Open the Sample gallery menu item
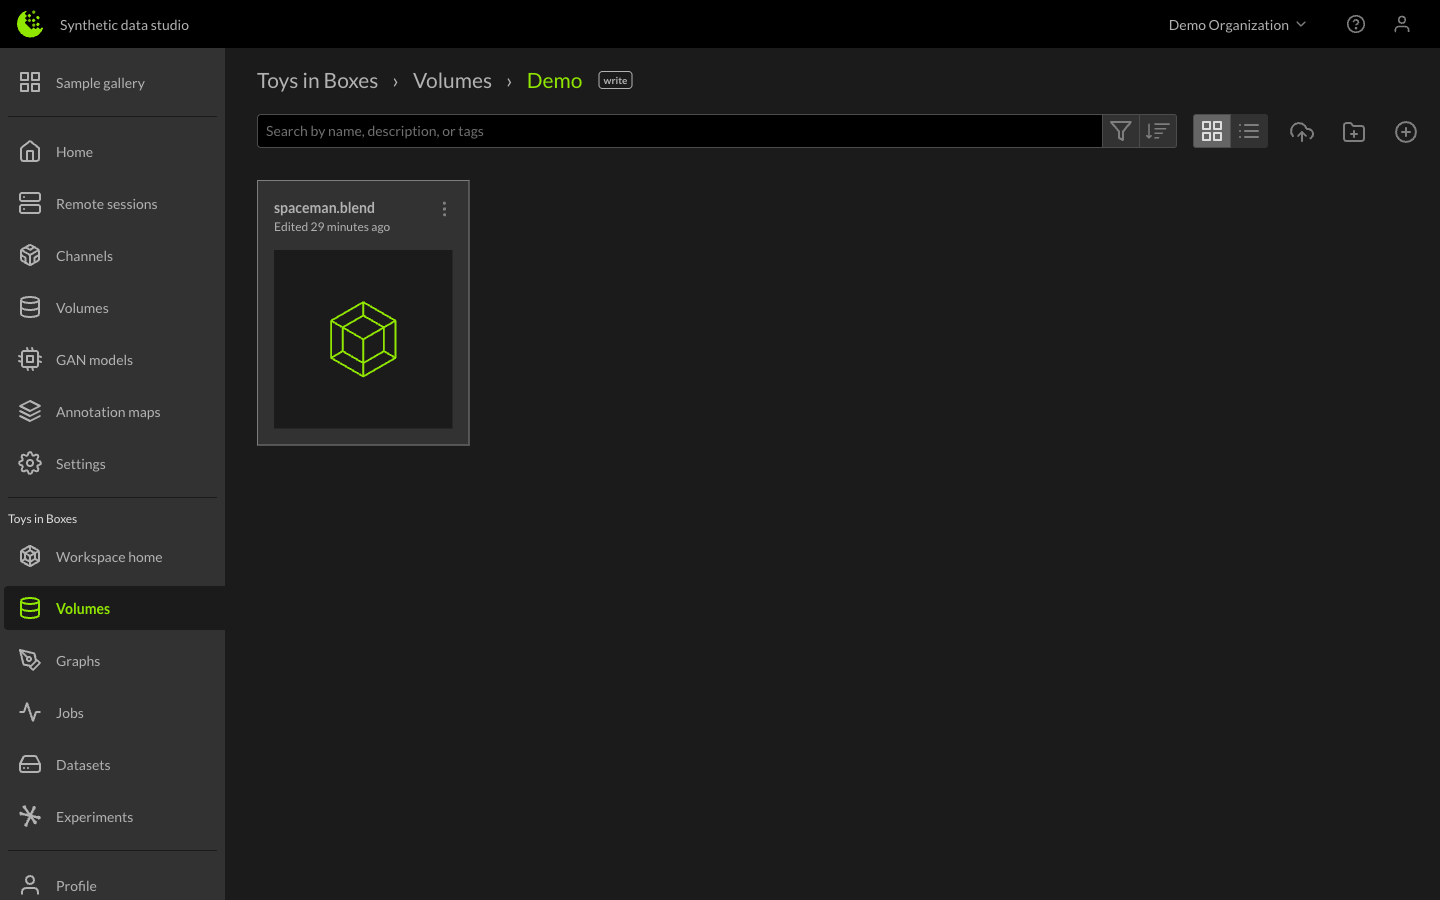This screenshot has height=900, width=1440. click(100, 83)
